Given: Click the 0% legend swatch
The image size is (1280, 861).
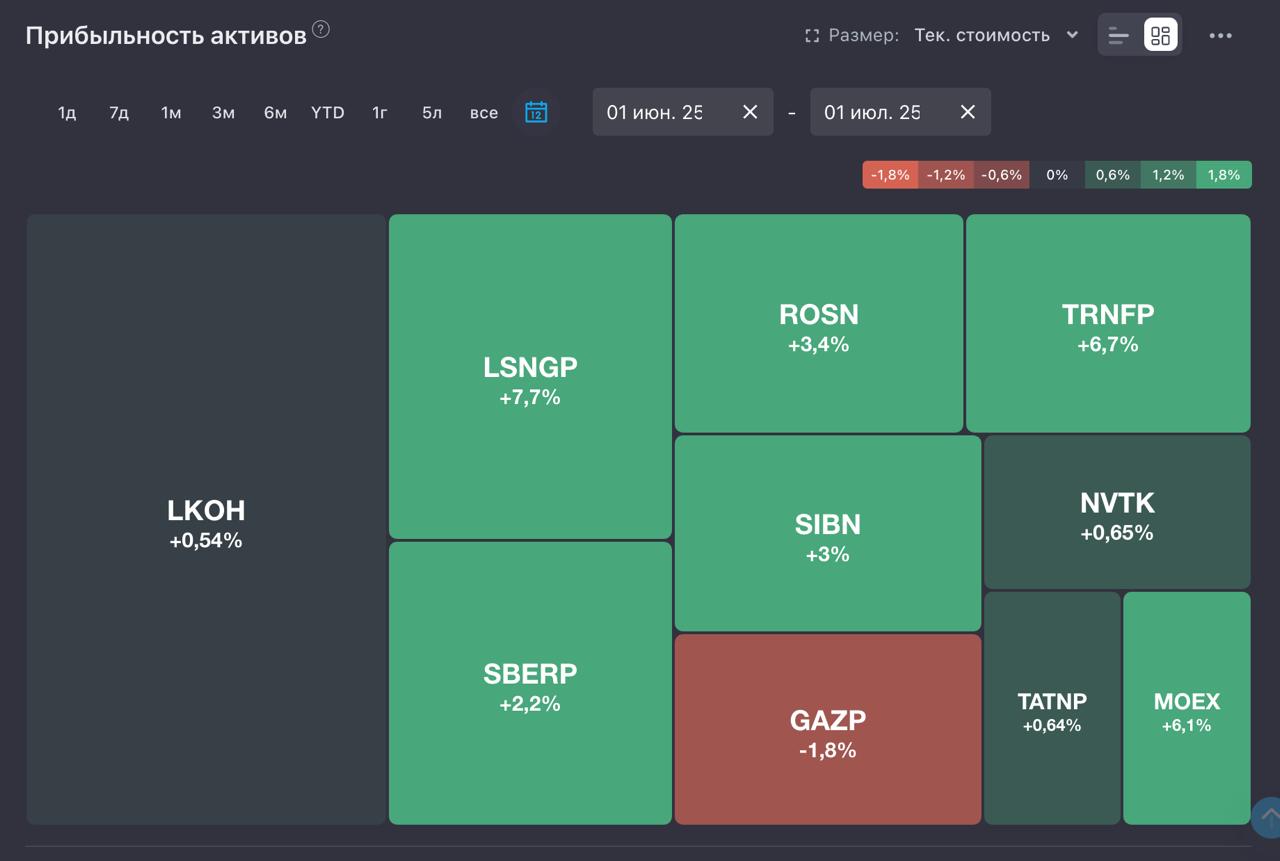Looking at the screenshot, I should (x=1057, y=175).
